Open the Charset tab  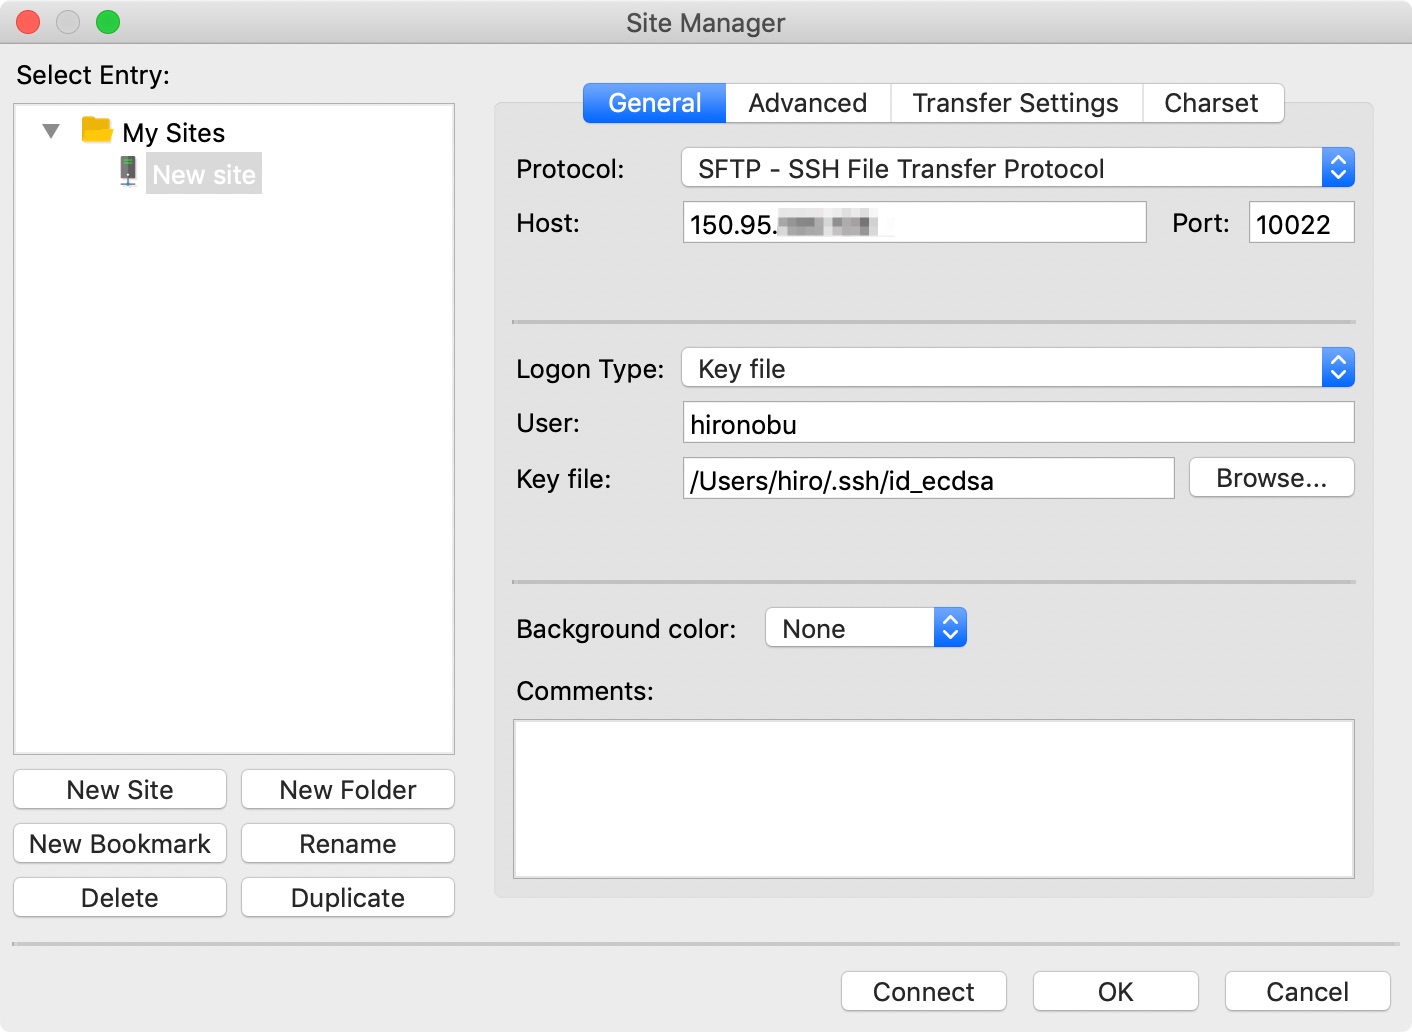1211,103
